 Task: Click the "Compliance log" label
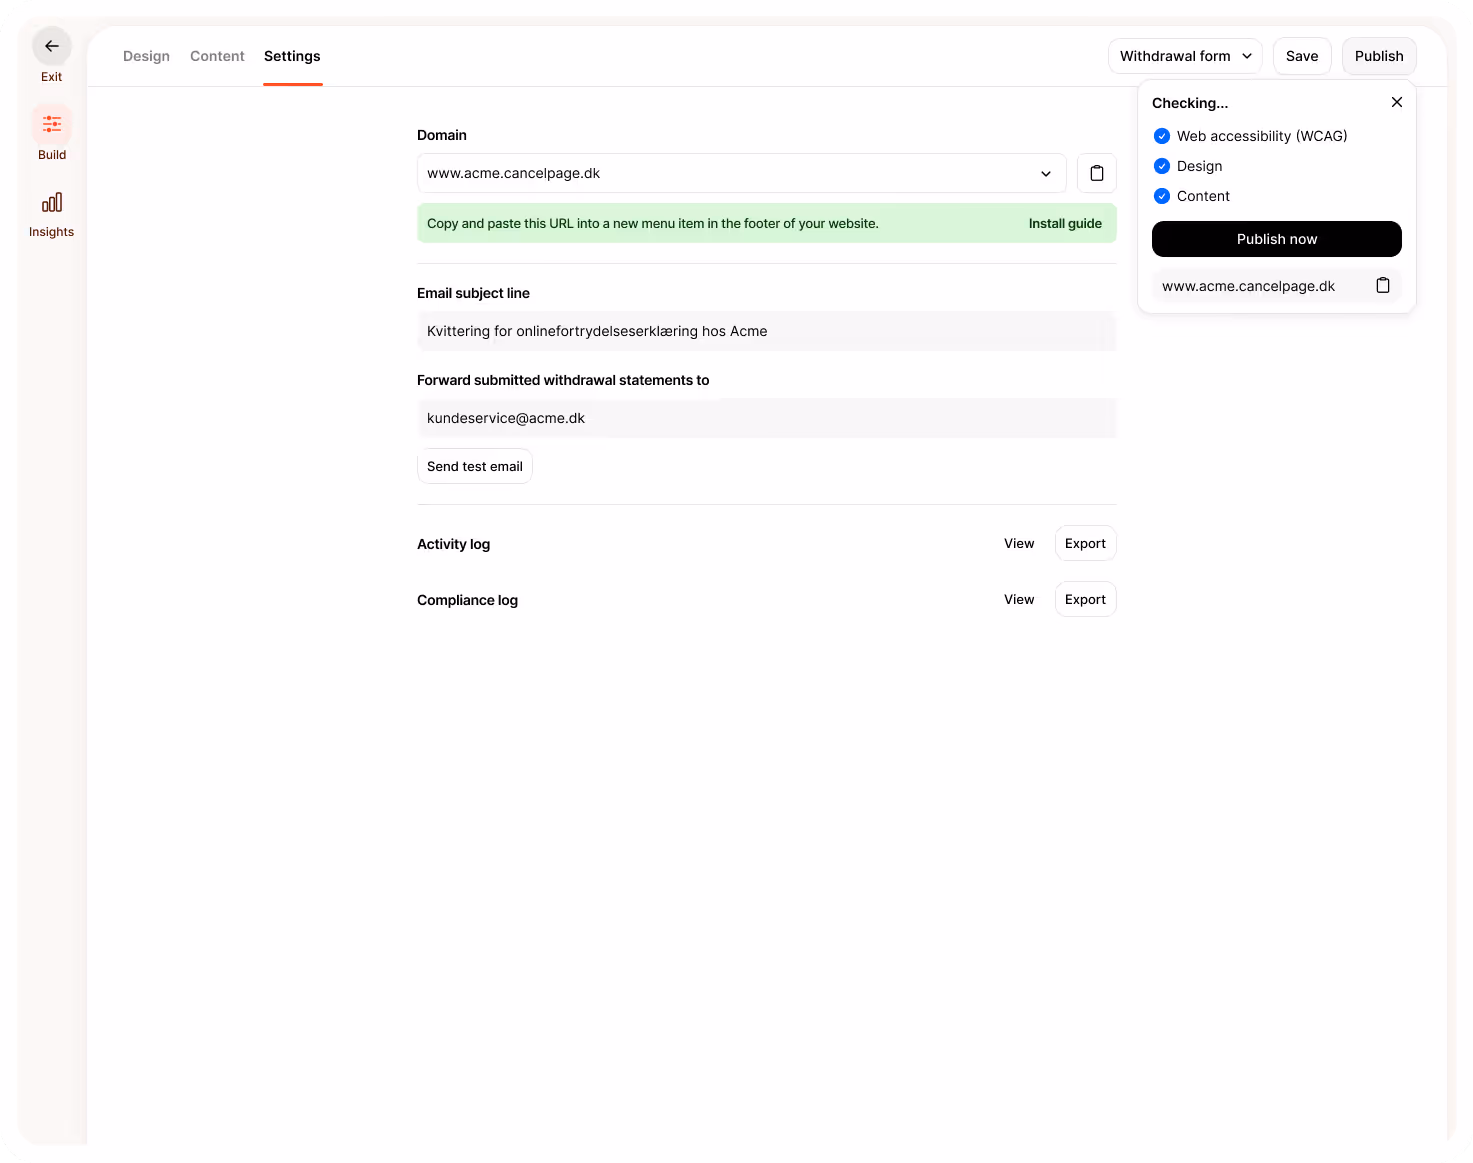(x=467, y=600)
